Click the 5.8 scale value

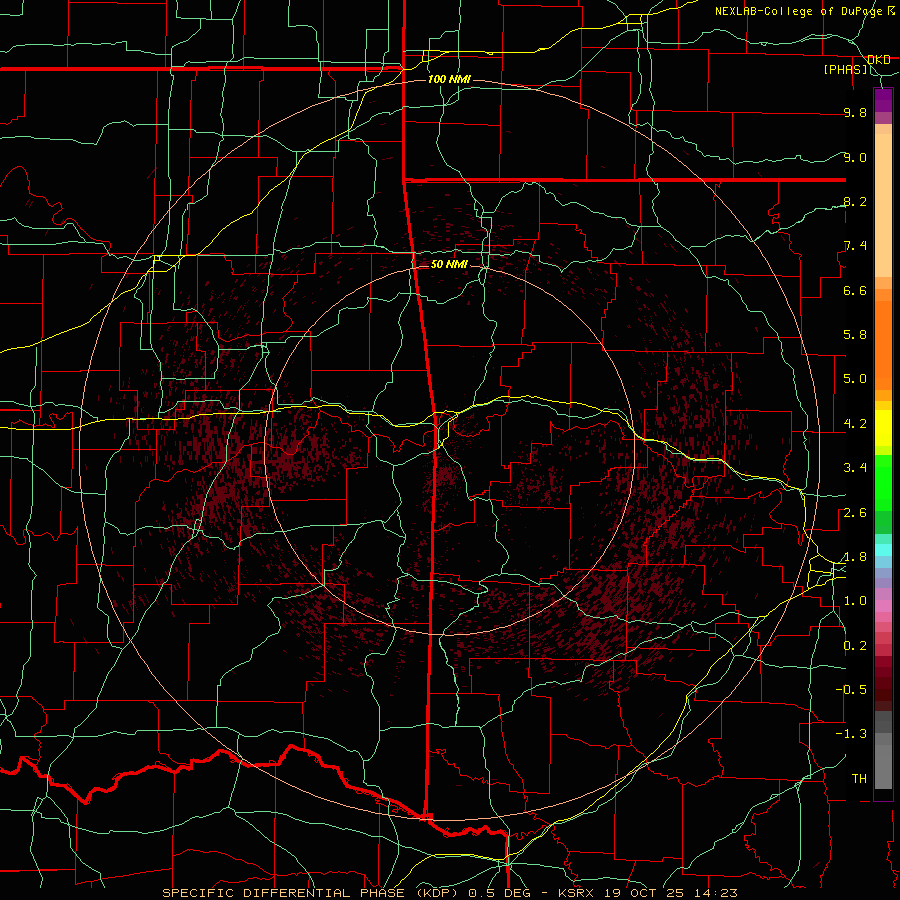click(x=855, y=335)
